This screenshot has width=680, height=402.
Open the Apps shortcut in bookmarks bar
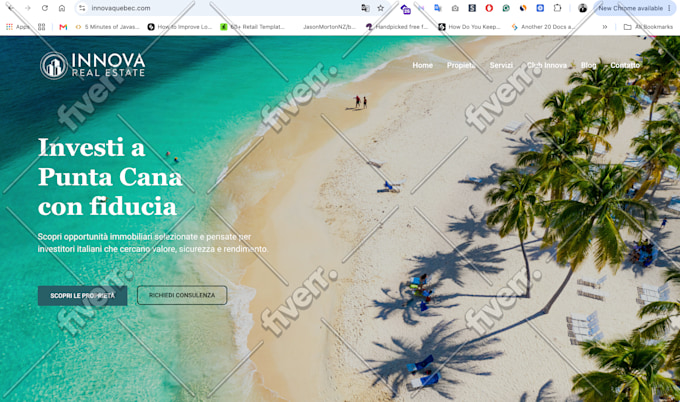tap(18, 27)
